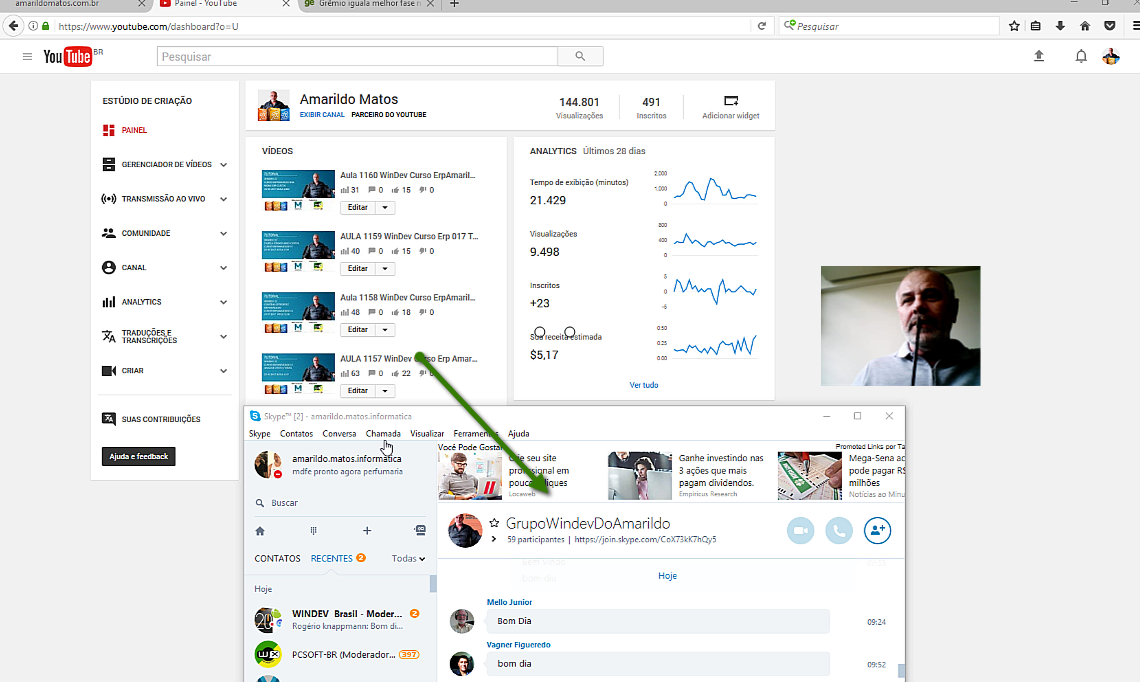
Task: Start a voice call in Skype group
Action: click(x=839, y=531)
